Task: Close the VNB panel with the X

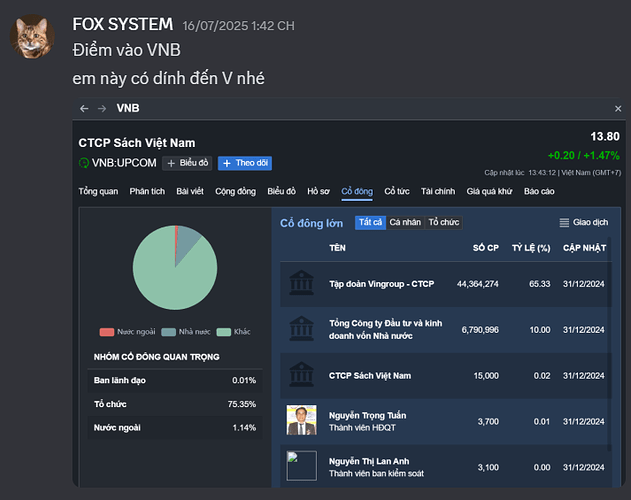Action: (618, 109)
